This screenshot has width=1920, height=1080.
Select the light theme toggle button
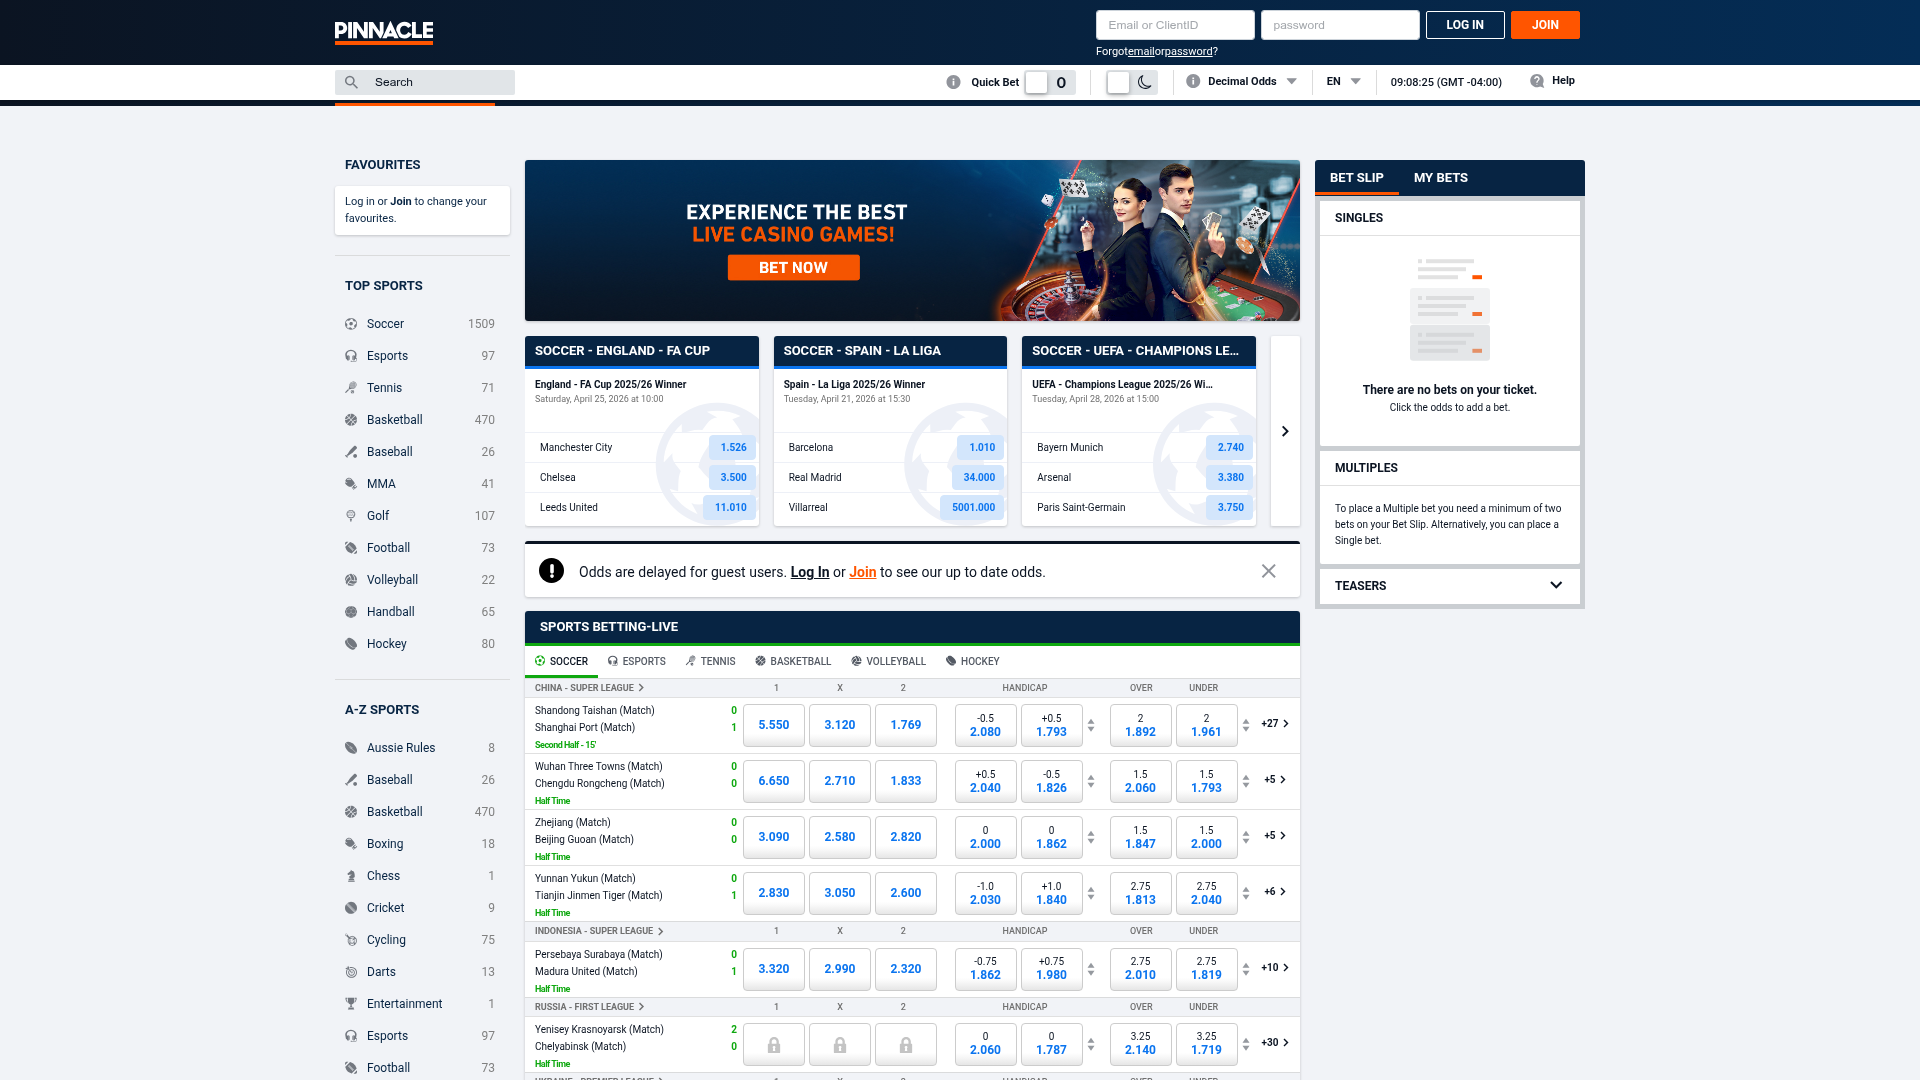click(x=1118, y=82)
